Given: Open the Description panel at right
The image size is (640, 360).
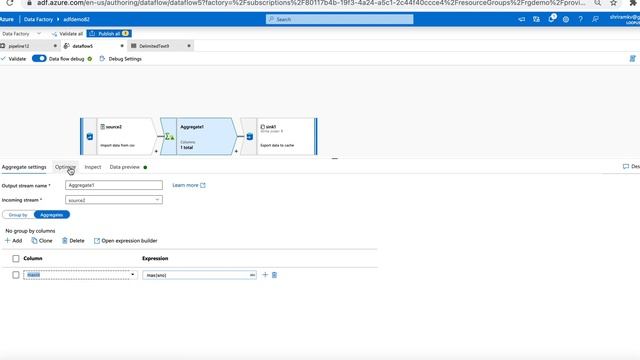Looking at the screenshot, I should (631, 167).
